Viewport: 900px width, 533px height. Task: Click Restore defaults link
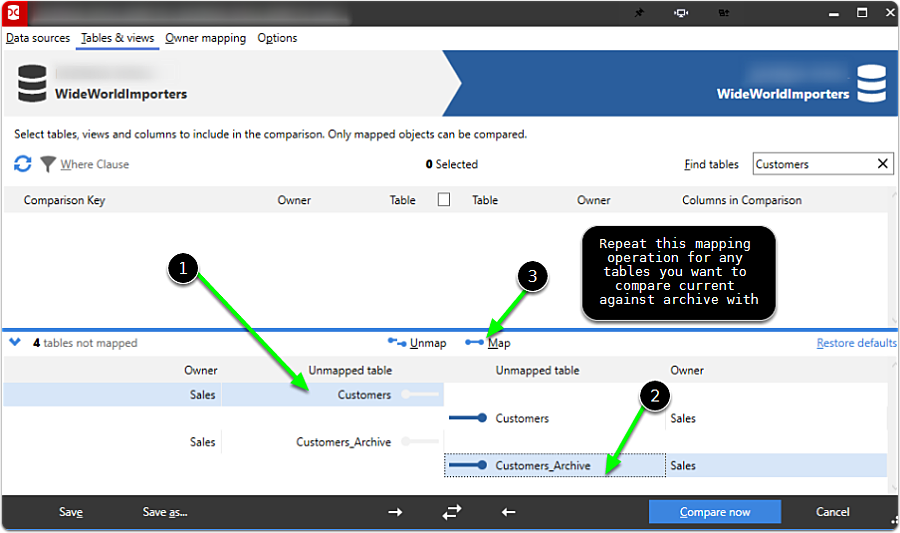[856, 343]
